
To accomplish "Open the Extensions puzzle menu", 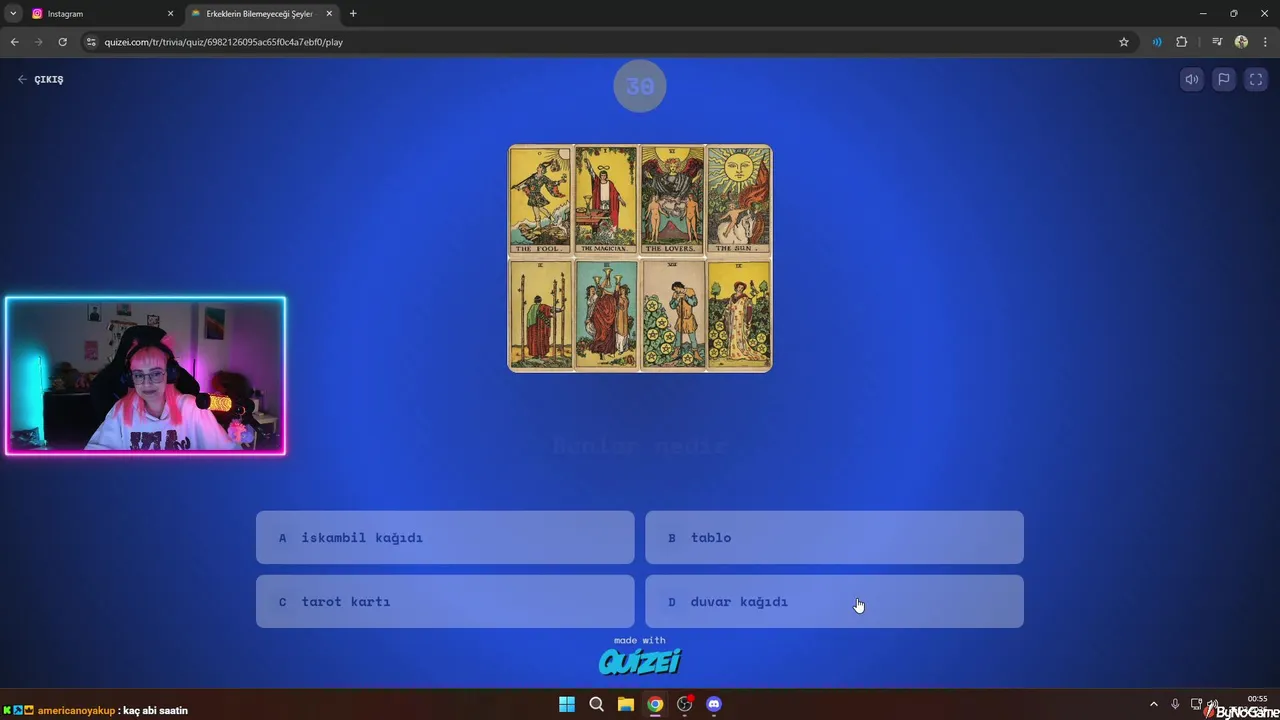I will point(1182,42).
